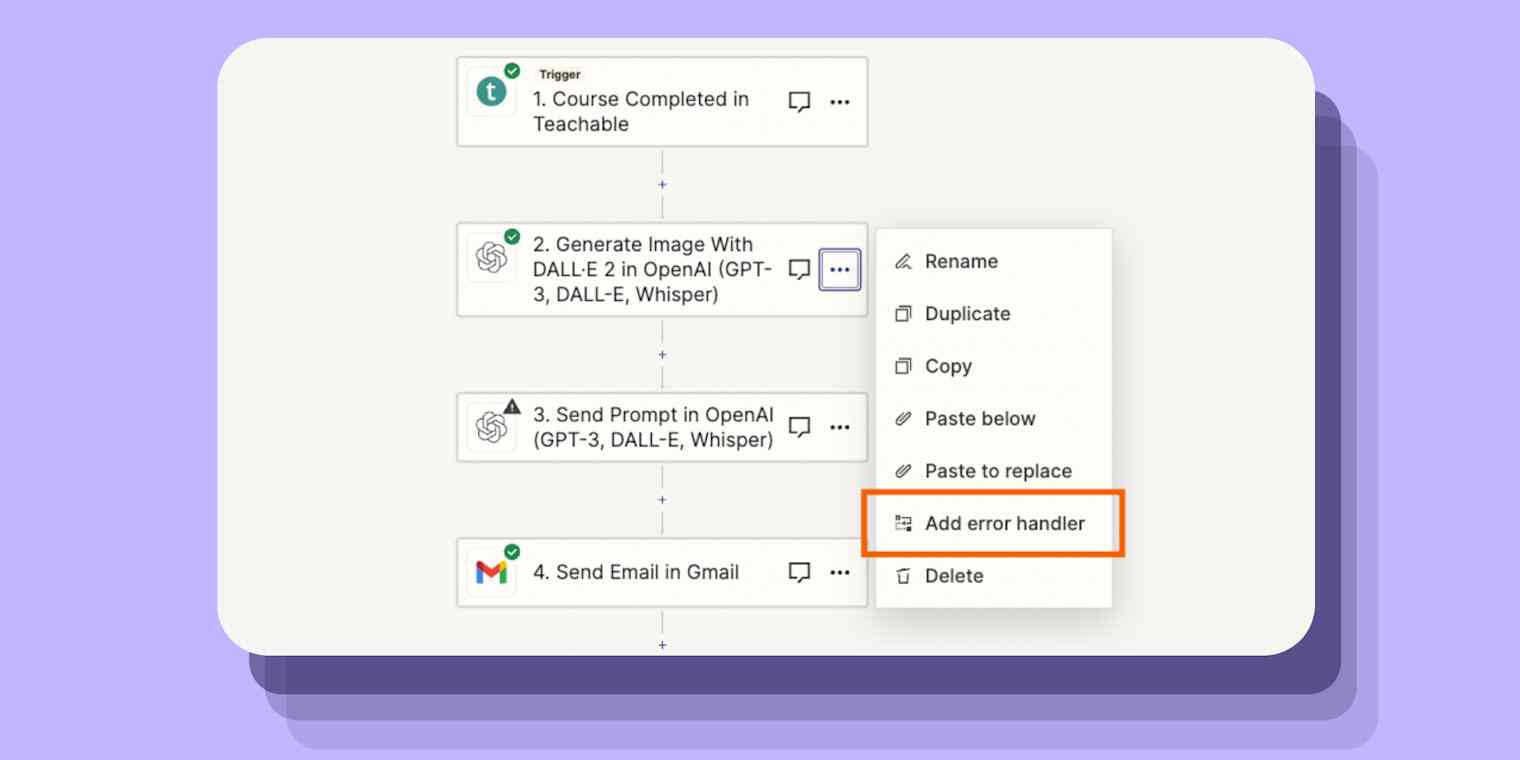Viewport: 1520px width, 760px height.
Task: Click the OpenAI icon on step 3
Action: click(491, 427)
